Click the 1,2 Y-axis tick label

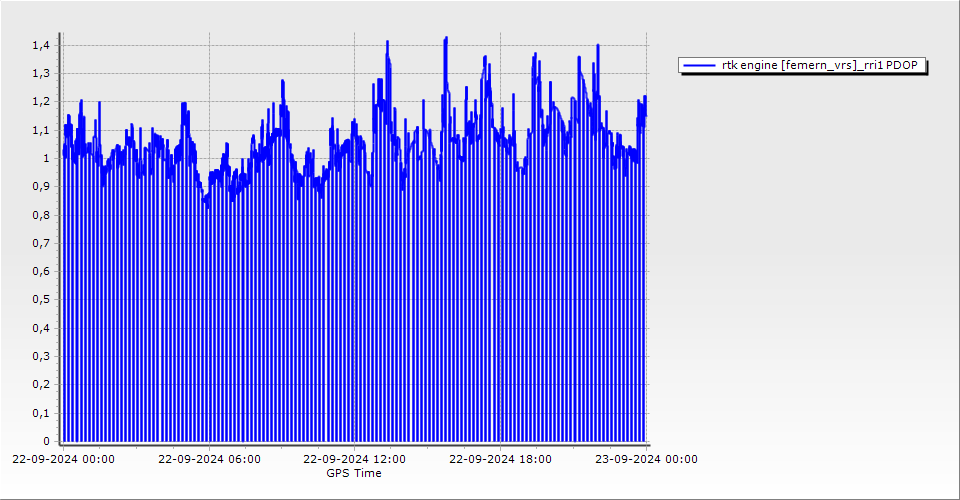pos(40,102)
